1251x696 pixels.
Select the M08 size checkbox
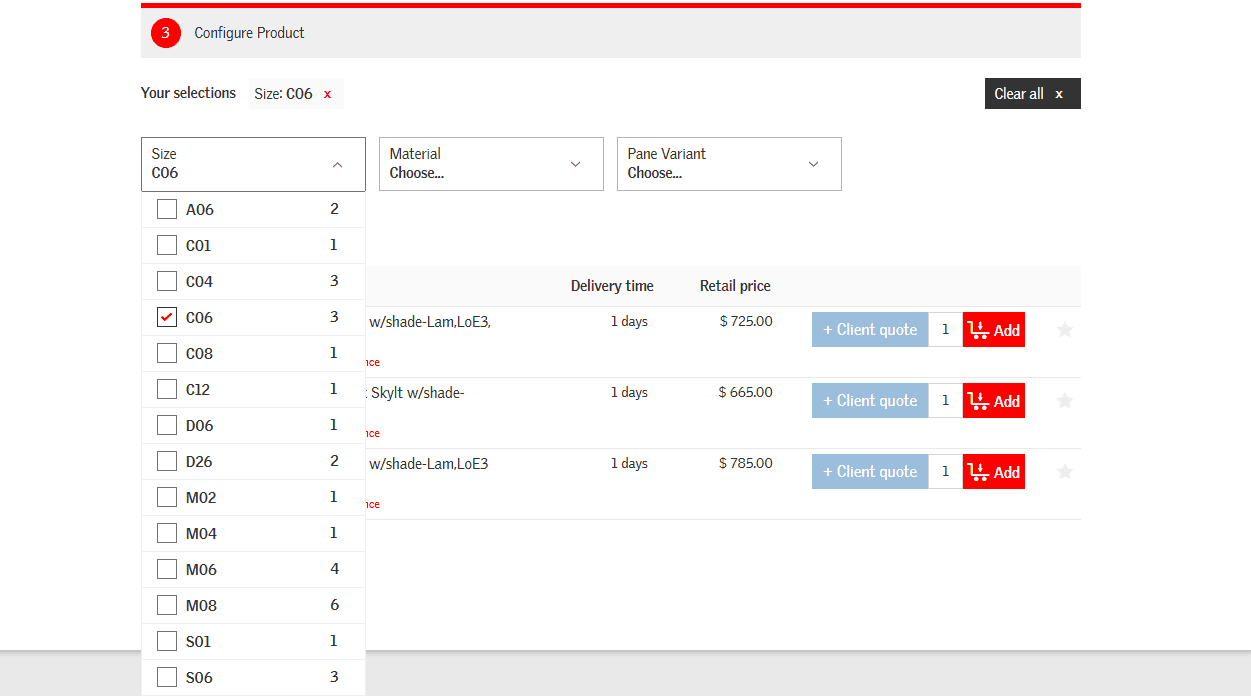coord(167,605)
